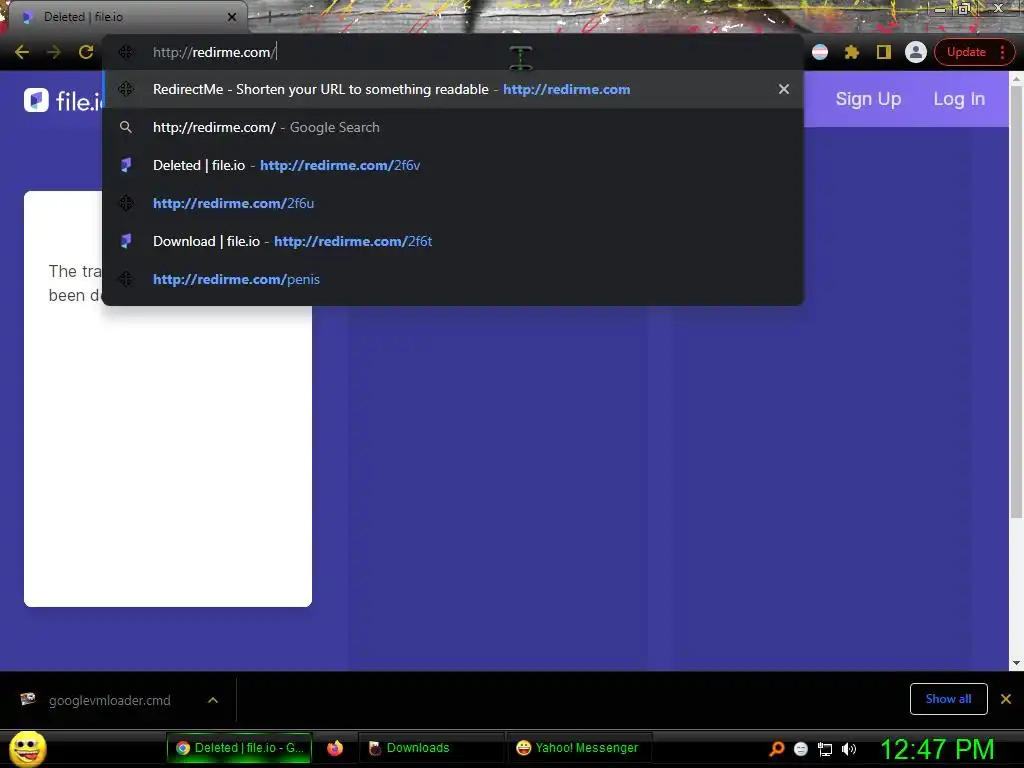The width and height of the screenshot is (1024, 768).
Task: Select the Google Search suggestion
Action: tap(453, 127)
